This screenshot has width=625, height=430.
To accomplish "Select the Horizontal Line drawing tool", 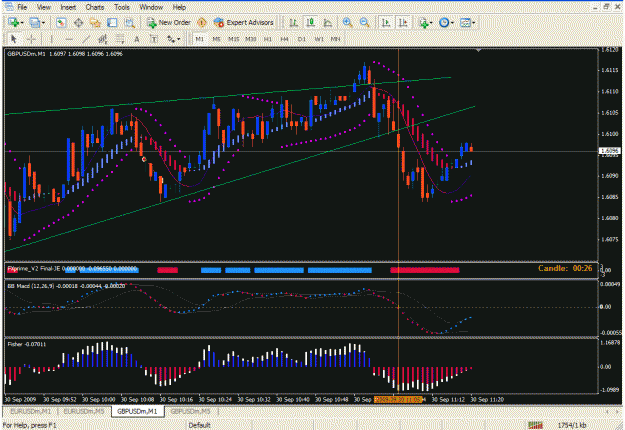I will click(x=69, y=39).
